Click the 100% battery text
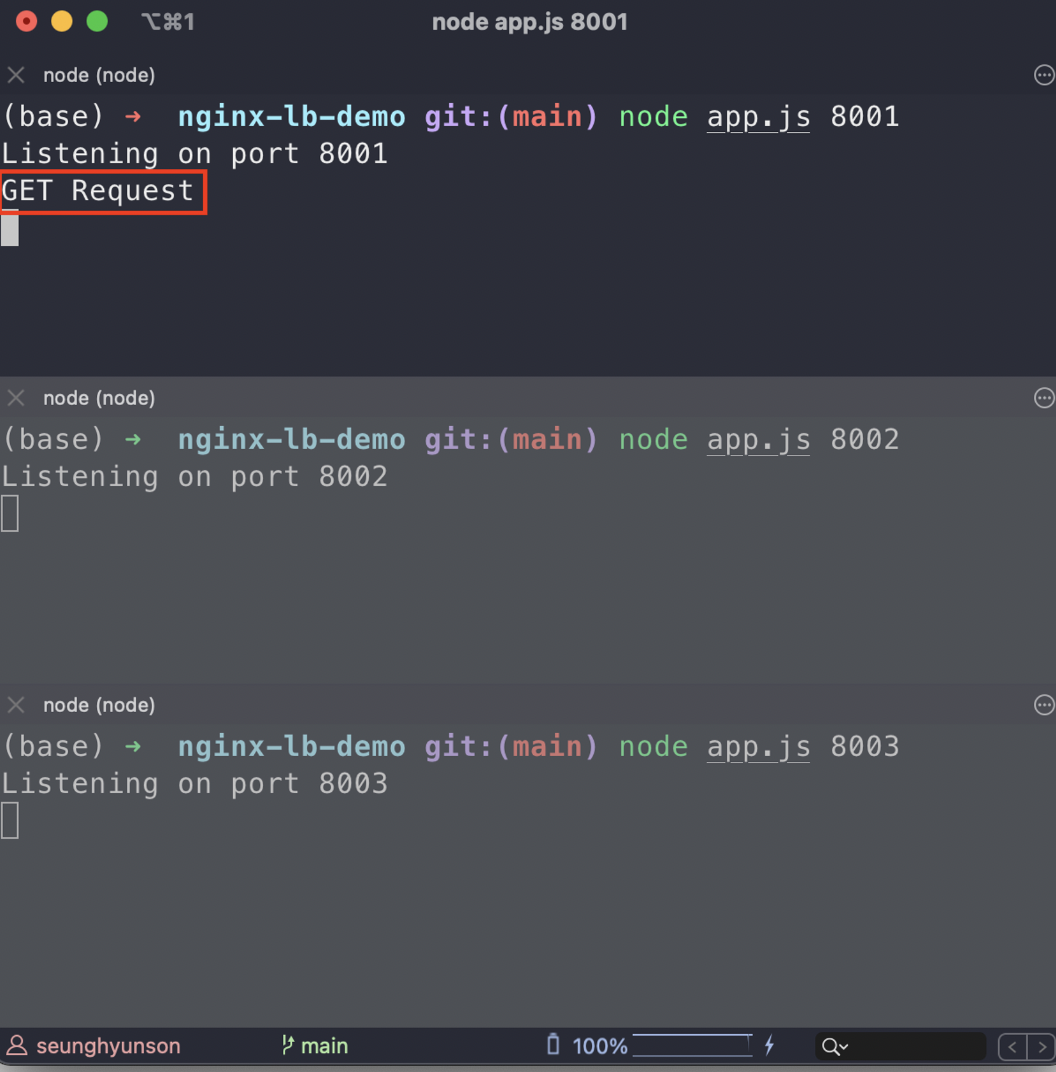The width and height of the screenshot is (1056, 1072). point(599,1046)
